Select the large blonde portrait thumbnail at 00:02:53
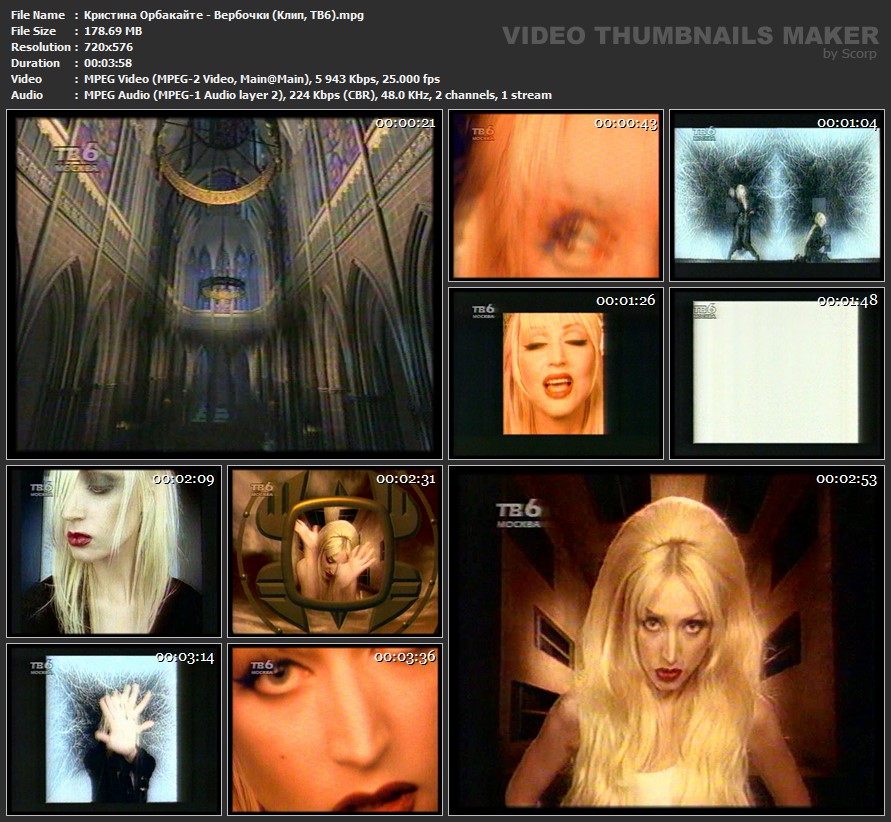The width and height of the screenshot is (891, 822). tap(666, 640)
